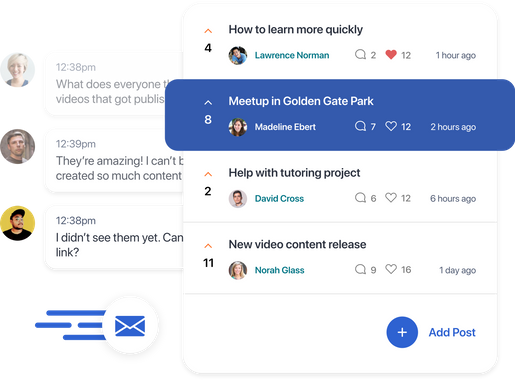Screen dimensions: 515x380
Task: Upvote the "Help with tutoring project" post
Action: [208, 174]
